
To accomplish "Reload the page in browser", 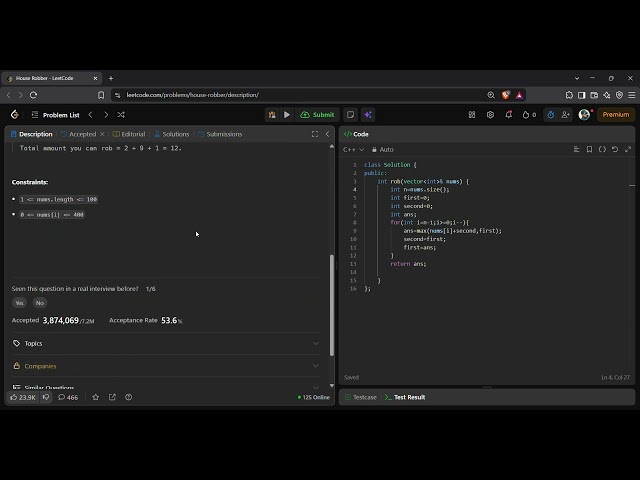I will 33,95.
